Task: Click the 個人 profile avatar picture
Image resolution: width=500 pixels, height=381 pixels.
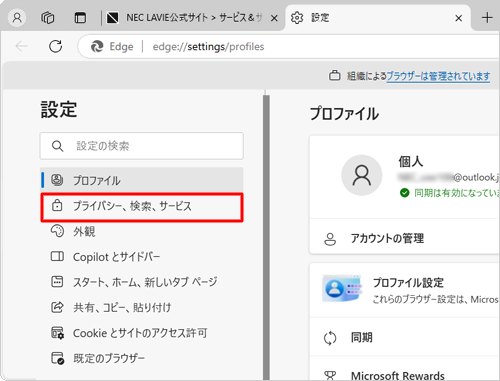Action: coord(362,175)
